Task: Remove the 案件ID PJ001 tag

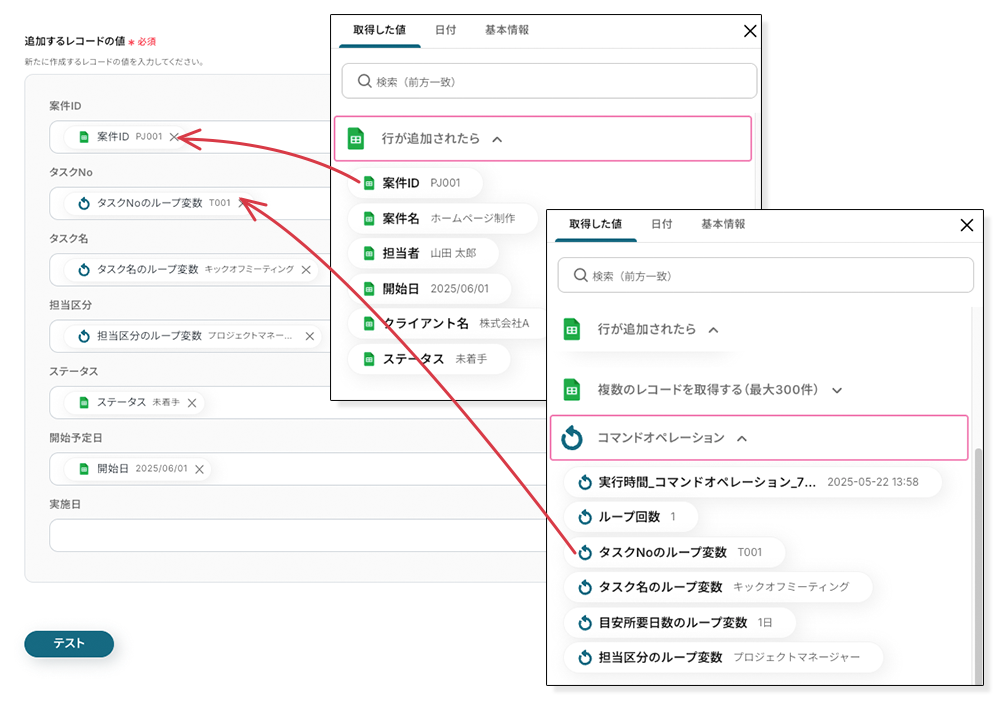Action: [x=174, y=137]
